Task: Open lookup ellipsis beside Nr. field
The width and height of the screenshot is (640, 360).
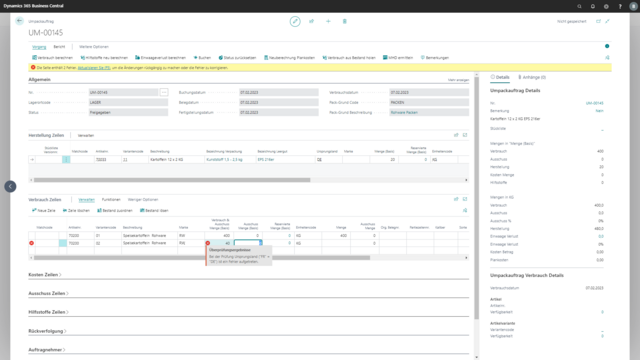Action: tap(164, 92)
